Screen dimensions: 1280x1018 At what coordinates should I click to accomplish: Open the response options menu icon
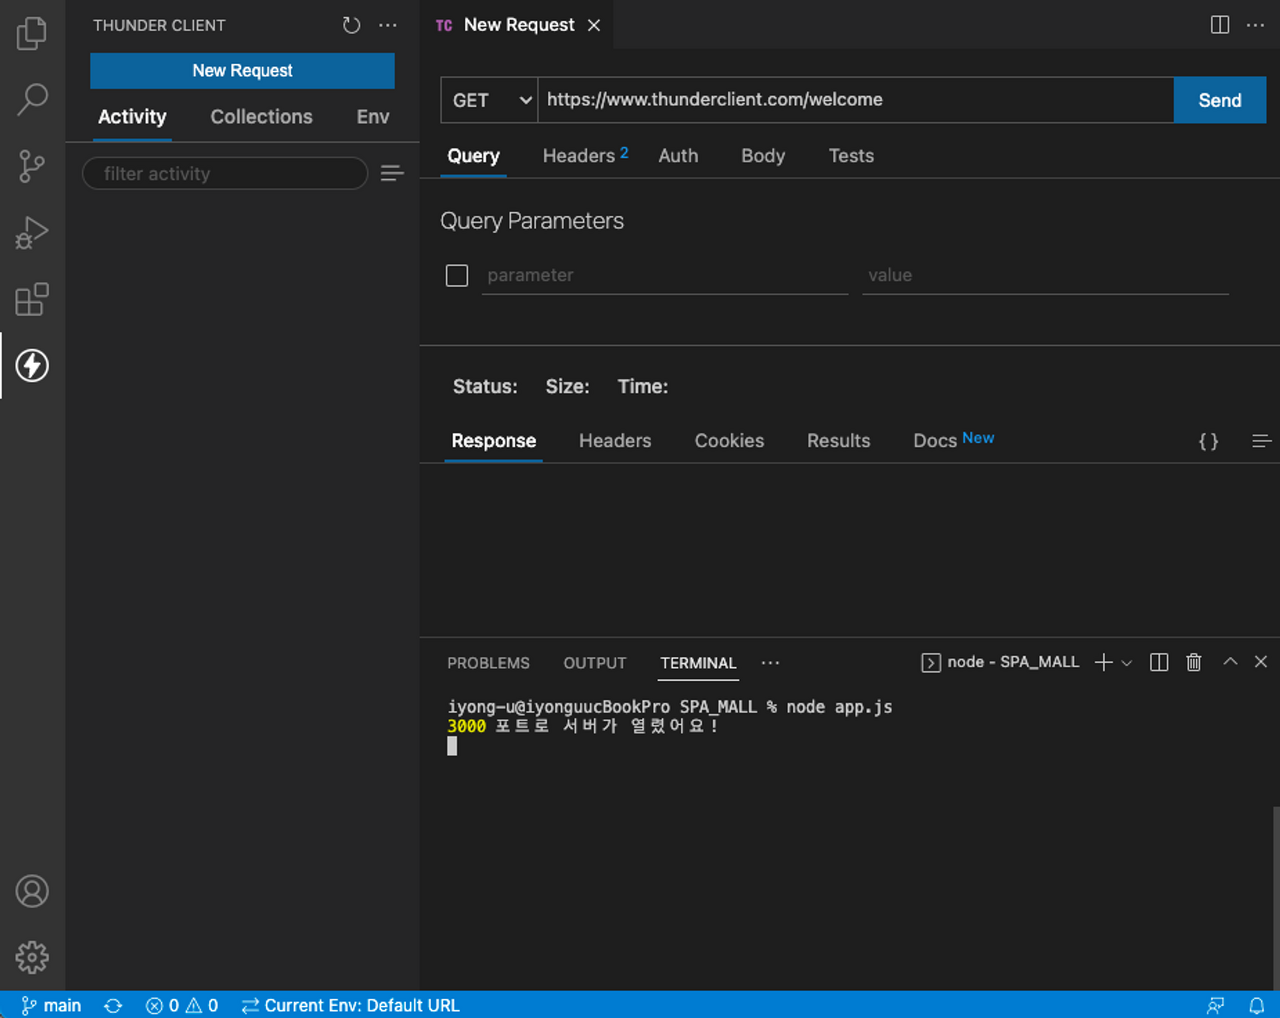click(x=1261, y=441)
